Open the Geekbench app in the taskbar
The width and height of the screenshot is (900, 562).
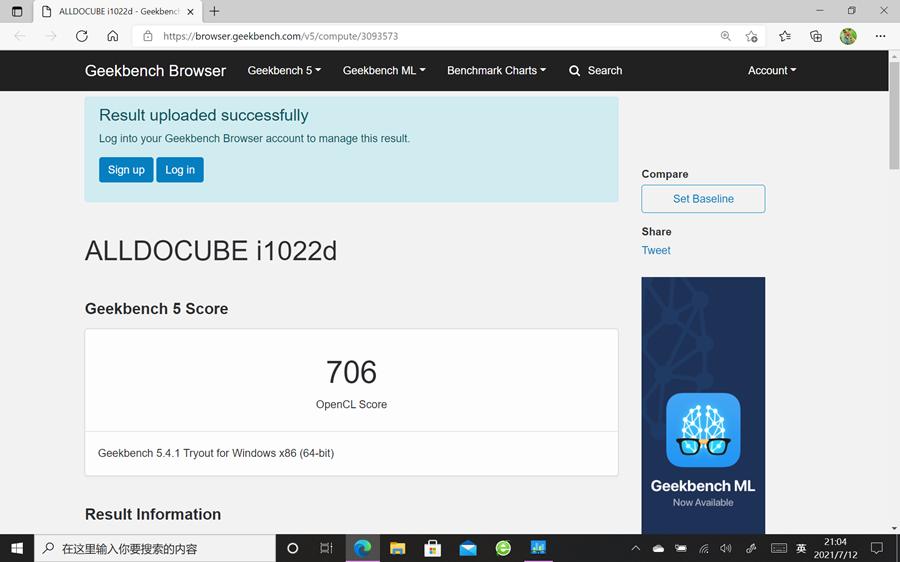coord(538,548)
